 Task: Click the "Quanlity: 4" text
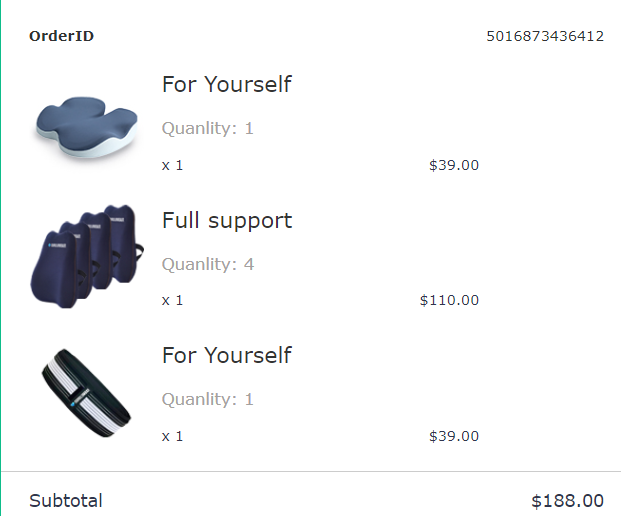click(x=207, y=264)
